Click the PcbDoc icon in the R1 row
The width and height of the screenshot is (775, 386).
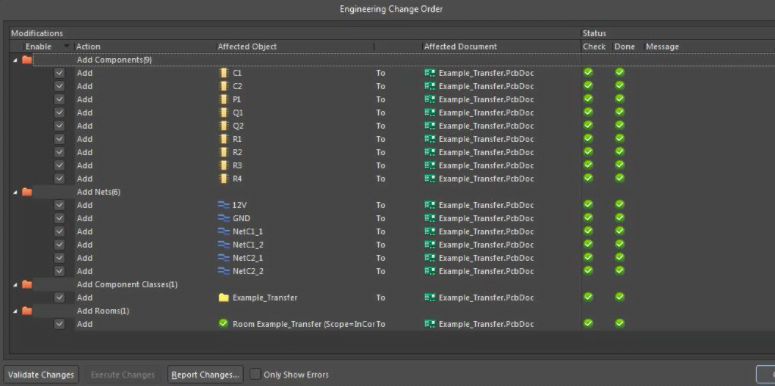(430, 139)
